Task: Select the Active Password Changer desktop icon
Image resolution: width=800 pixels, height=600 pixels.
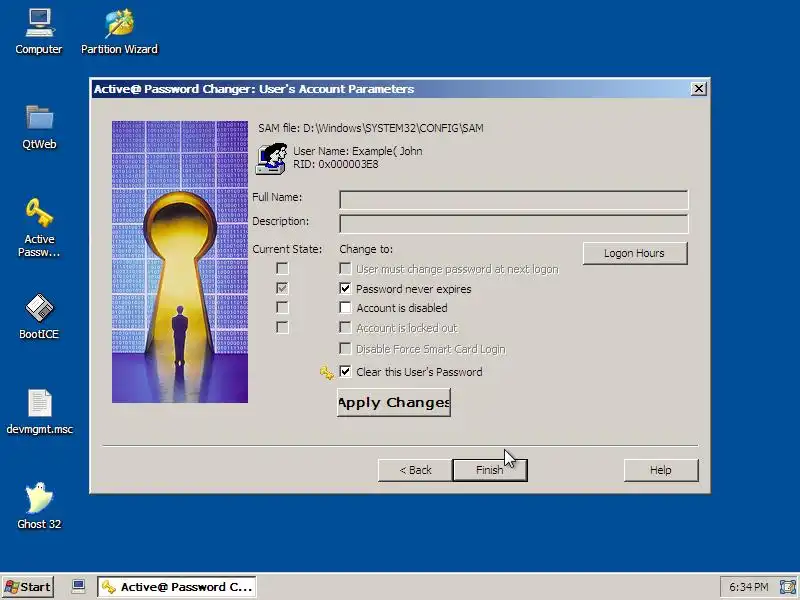Action: [x=39, y=228]
